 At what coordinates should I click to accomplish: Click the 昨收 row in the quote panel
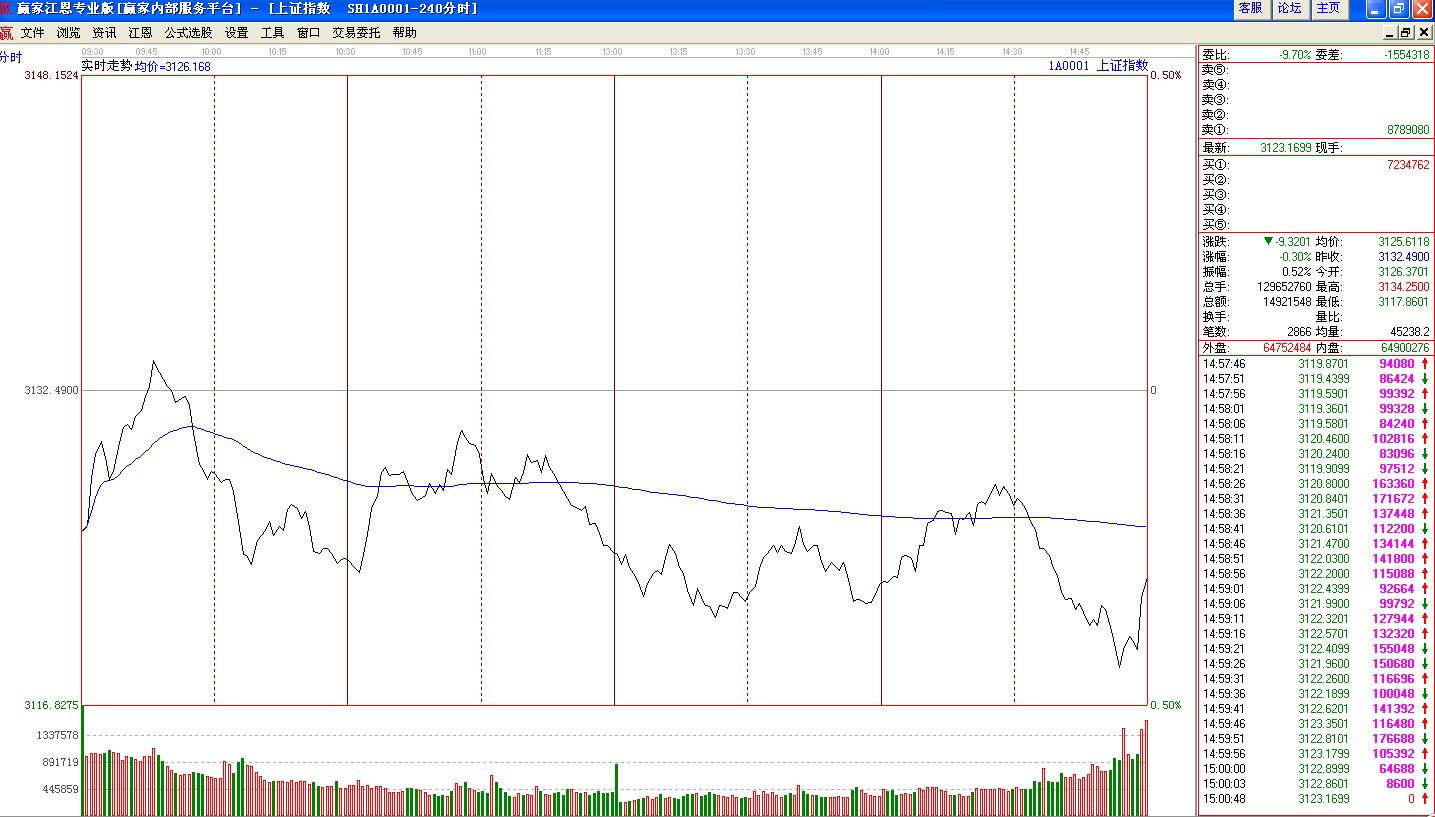point(1373,257)
